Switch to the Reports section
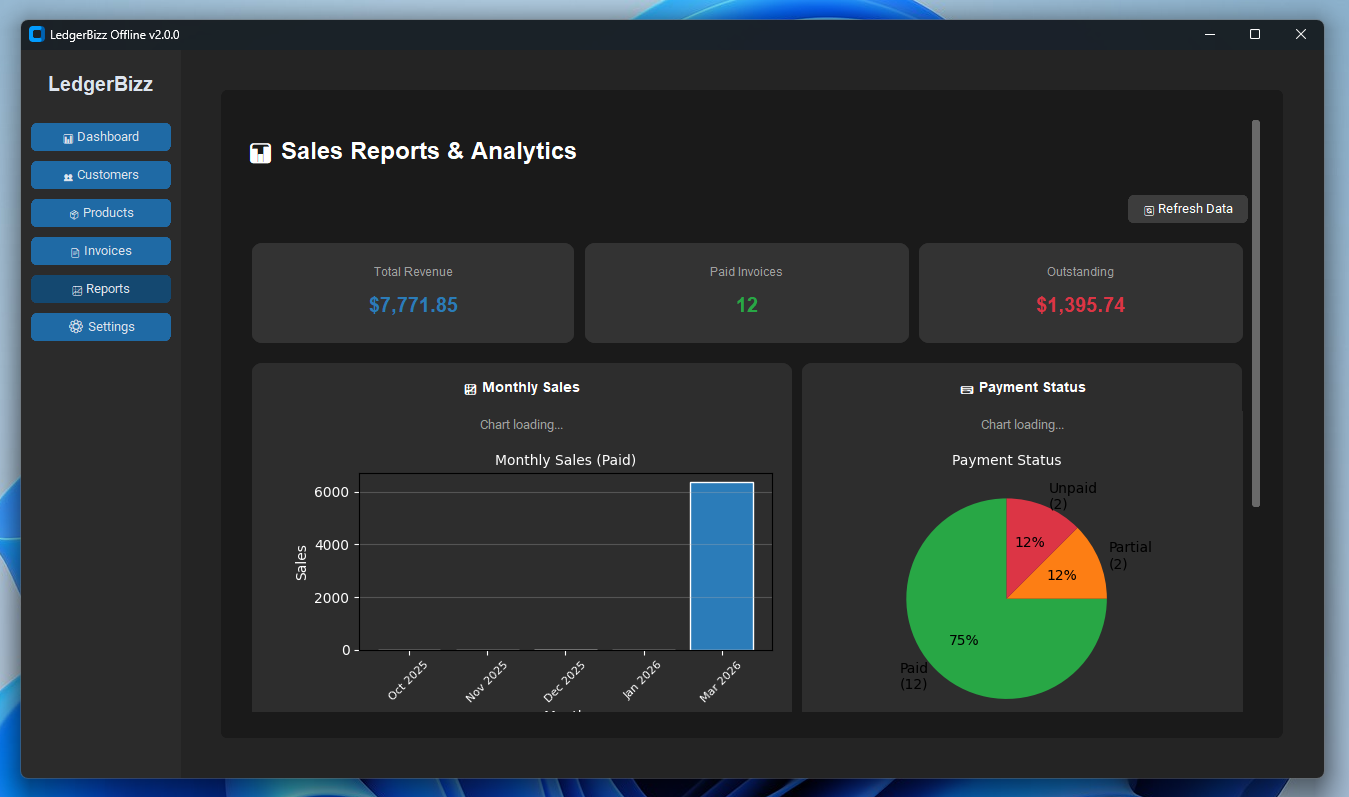 [x=100, y=289]
